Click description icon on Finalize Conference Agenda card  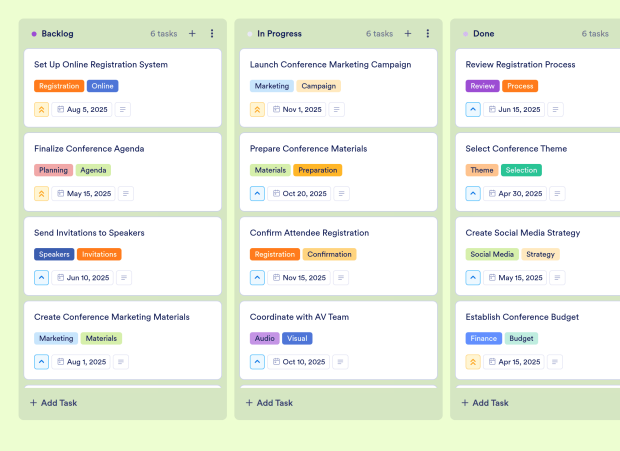coord(125,194)
